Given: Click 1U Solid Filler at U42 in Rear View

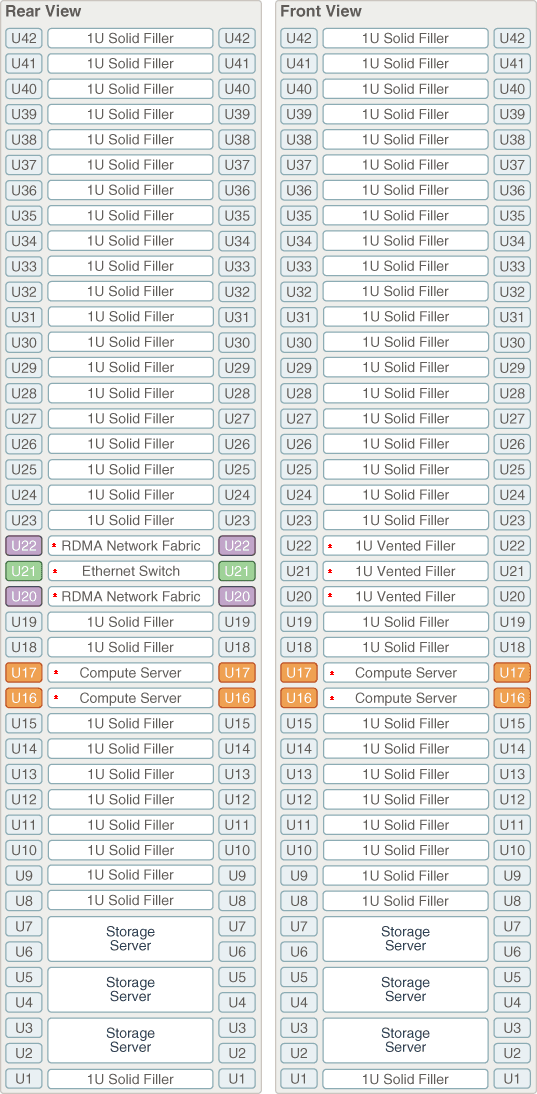Looking at the screenshot, I should click(x=130, y=38).
